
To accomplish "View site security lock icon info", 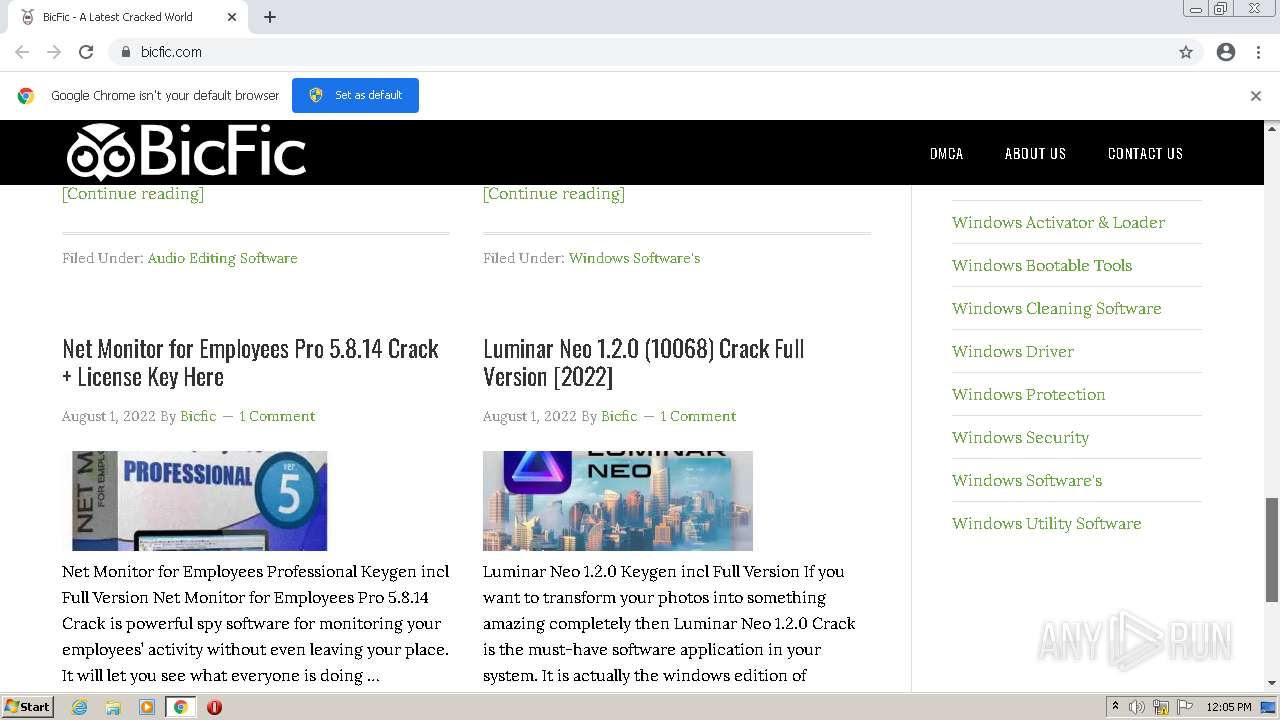I will [x=125, y=52].
